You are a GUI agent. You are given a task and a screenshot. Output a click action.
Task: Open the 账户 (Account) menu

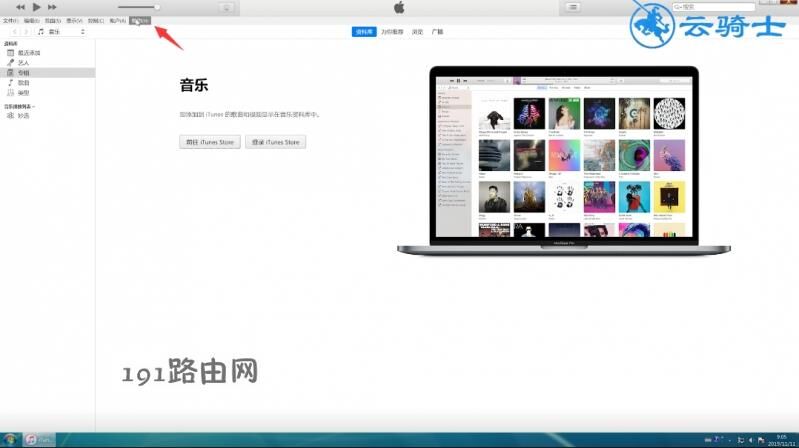118,21
